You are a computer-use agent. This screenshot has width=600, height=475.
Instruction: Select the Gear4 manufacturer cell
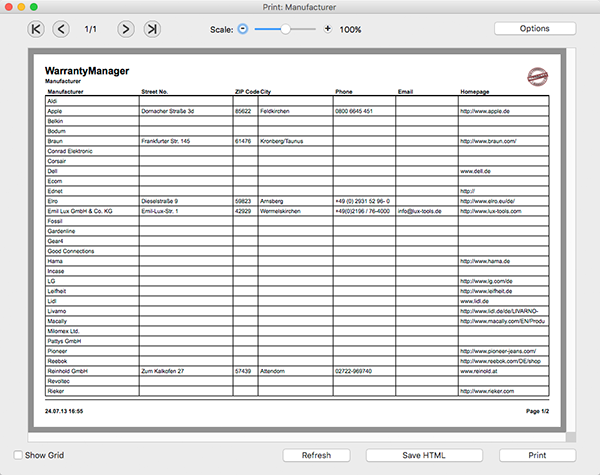92,241
